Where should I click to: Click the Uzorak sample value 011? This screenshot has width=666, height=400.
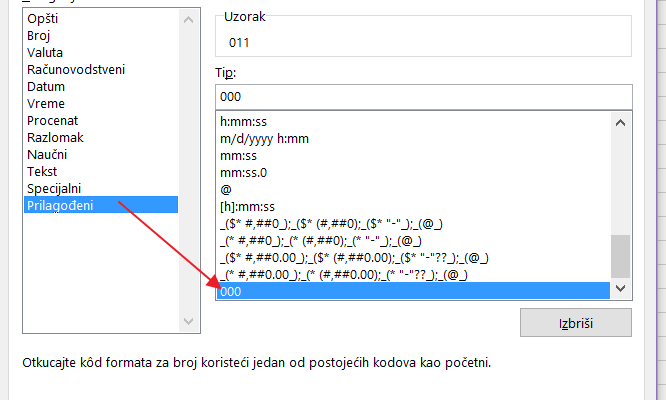(x=239, y=42)
